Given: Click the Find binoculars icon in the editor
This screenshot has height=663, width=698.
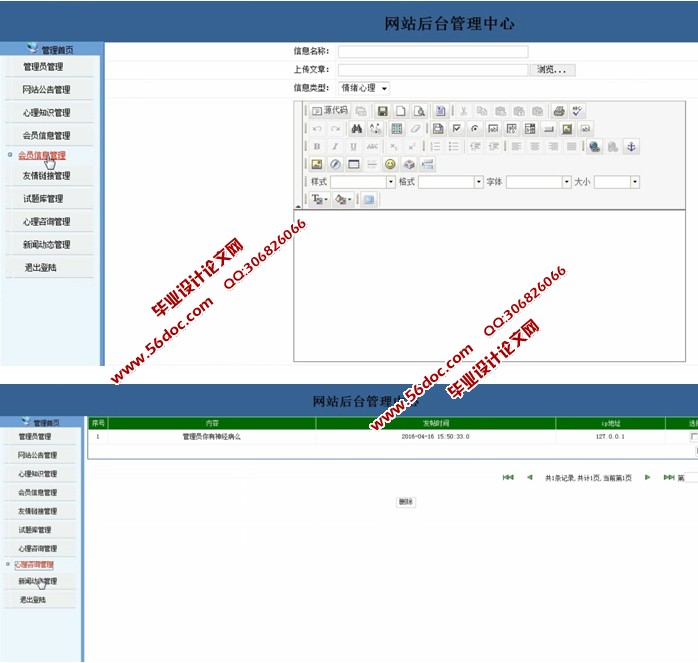Looking at the screenshot, I should click(x=356, y=129).
